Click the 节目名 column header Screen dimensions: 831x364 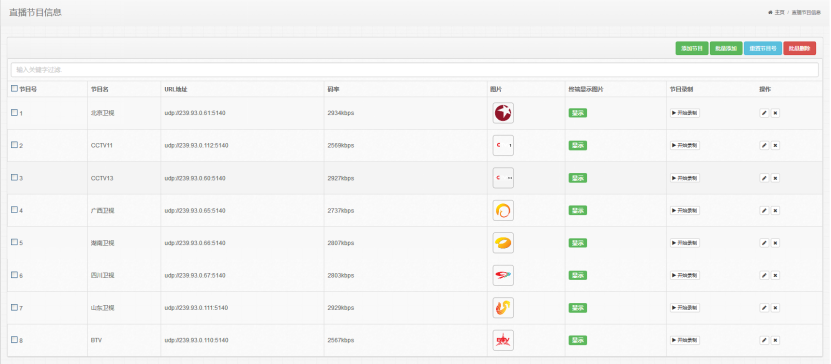pyautogui.click(x=100, y=90)
